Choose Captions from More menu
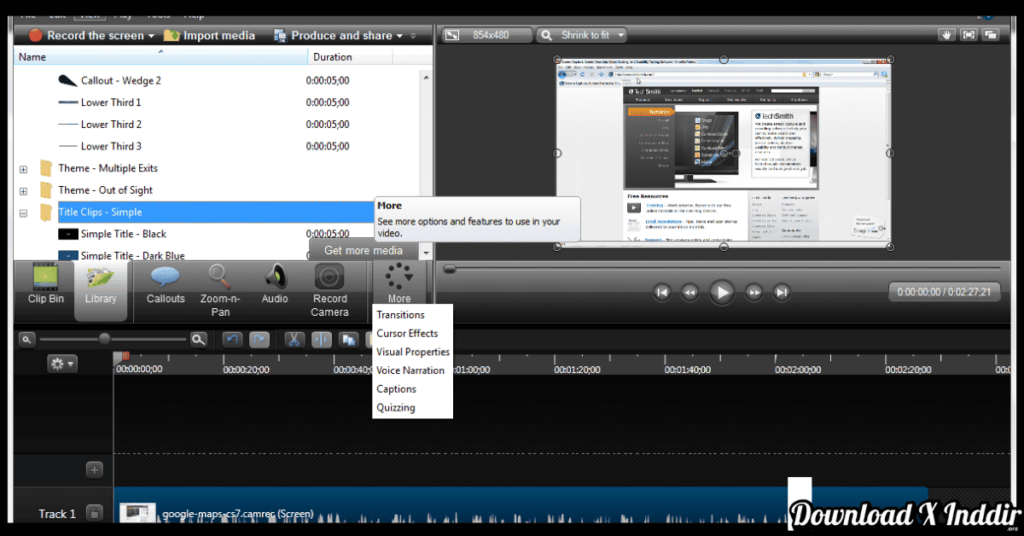 pos(396,389)
